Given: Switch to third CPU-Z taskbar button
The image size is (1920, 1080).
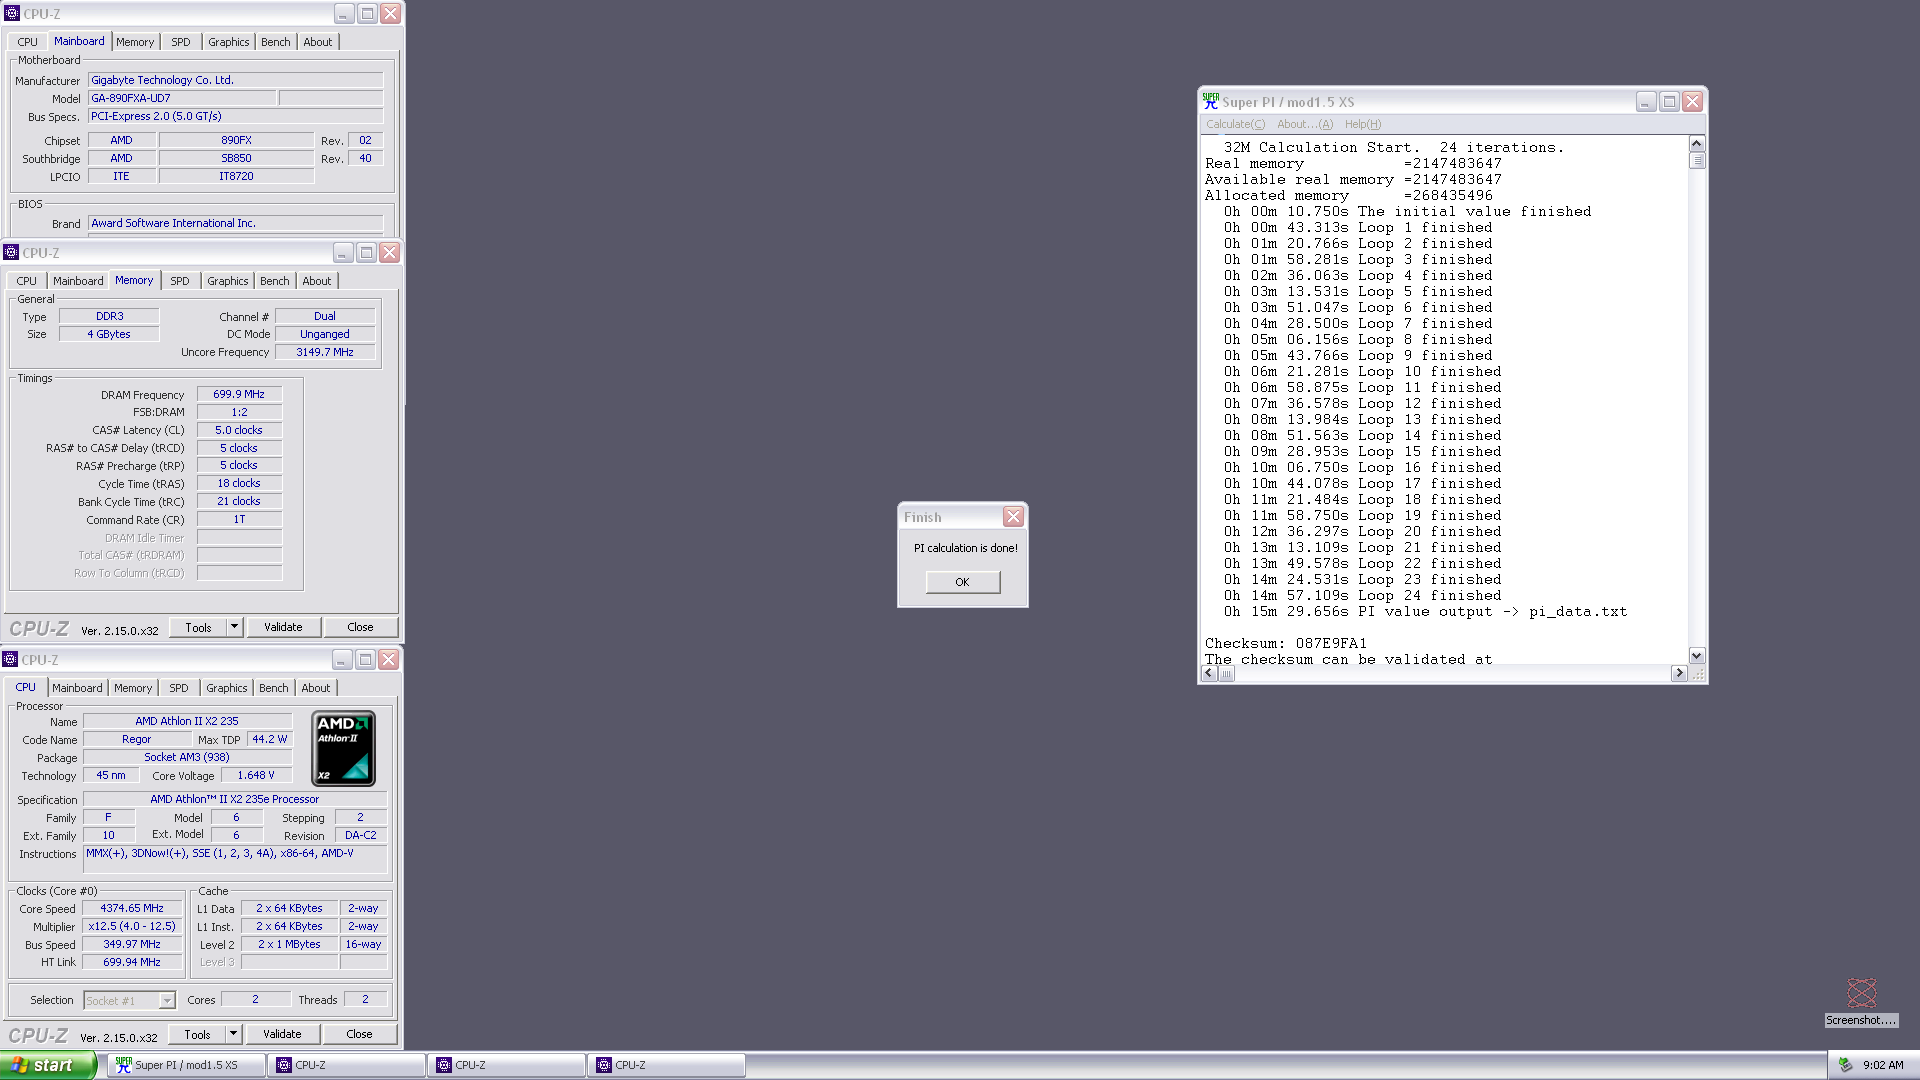Looking at the screenshot, I should (x=666, y=1065).
